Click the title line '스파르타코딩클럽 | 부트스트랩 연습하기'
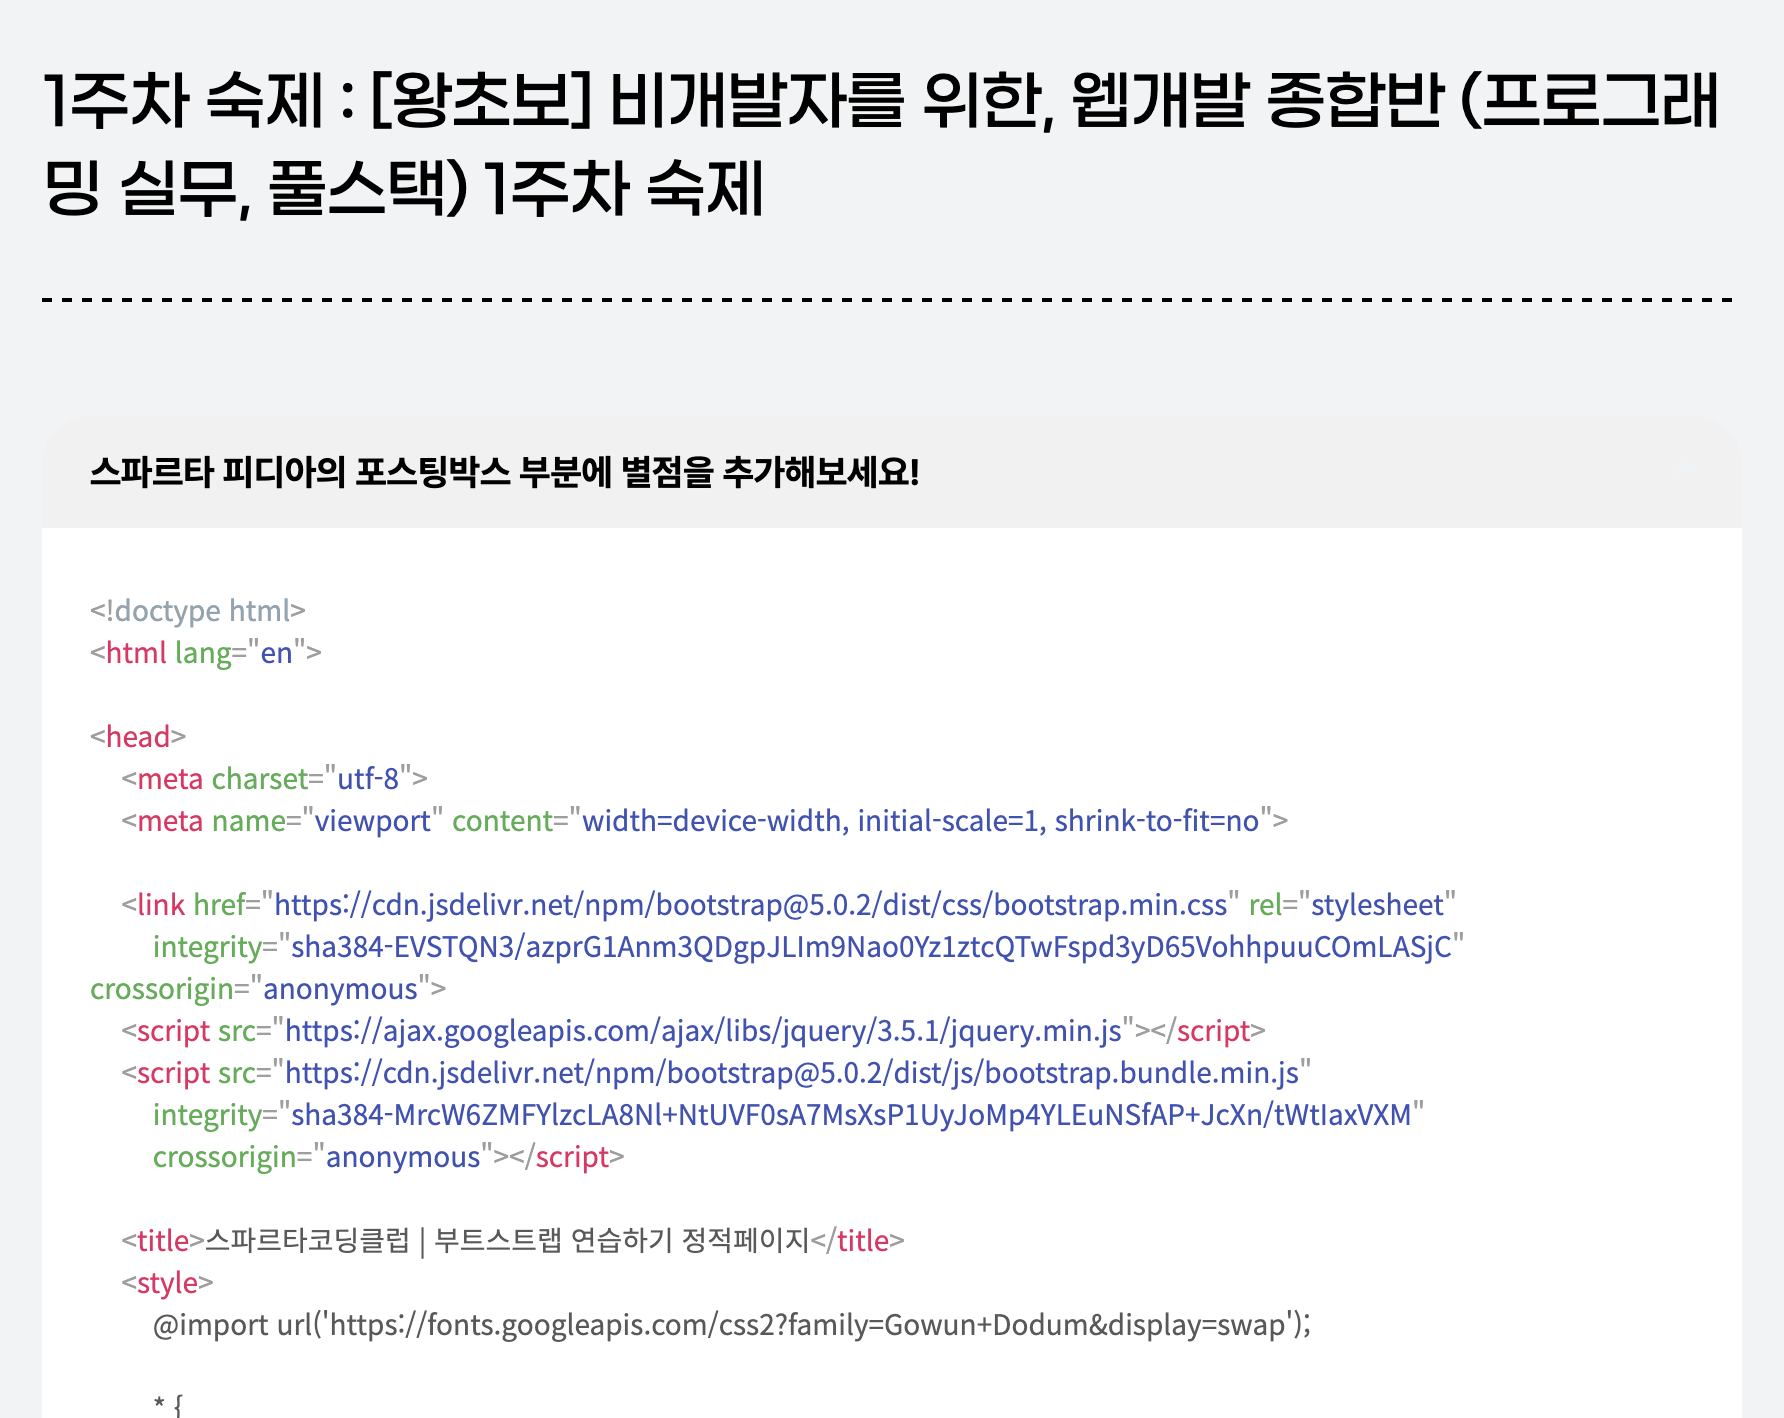This screenshot has height=1418, width=1784. [513, 1240]
